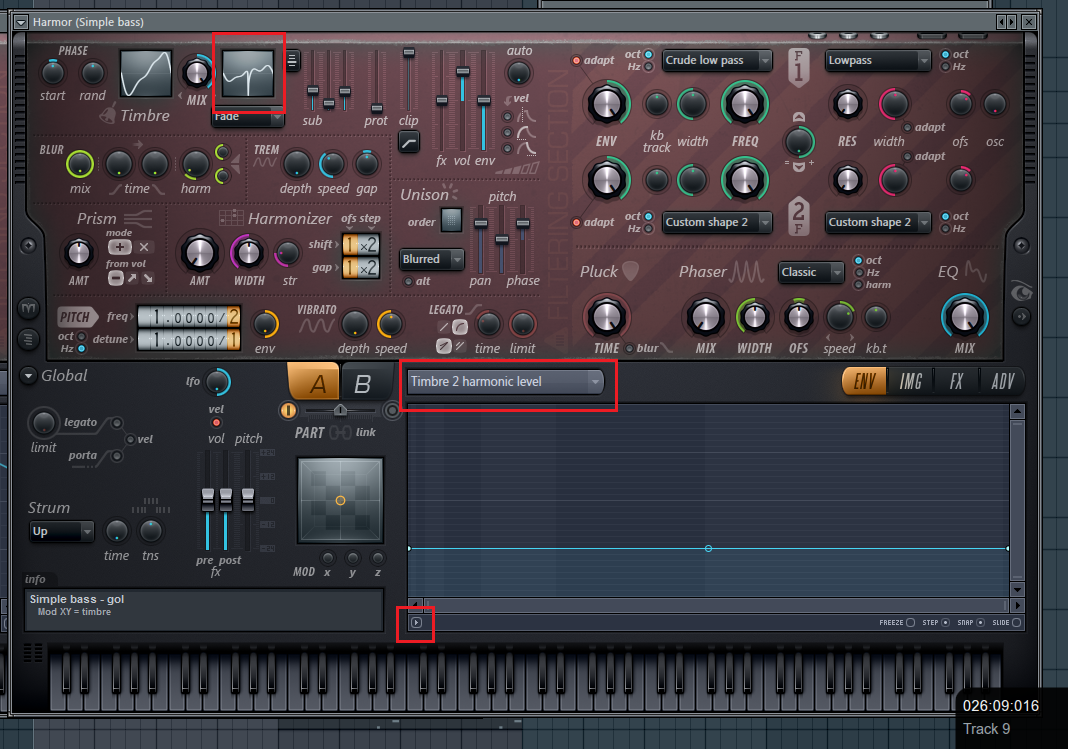Open the Lowpass resonance type dropdown

(x=878, y=61)
